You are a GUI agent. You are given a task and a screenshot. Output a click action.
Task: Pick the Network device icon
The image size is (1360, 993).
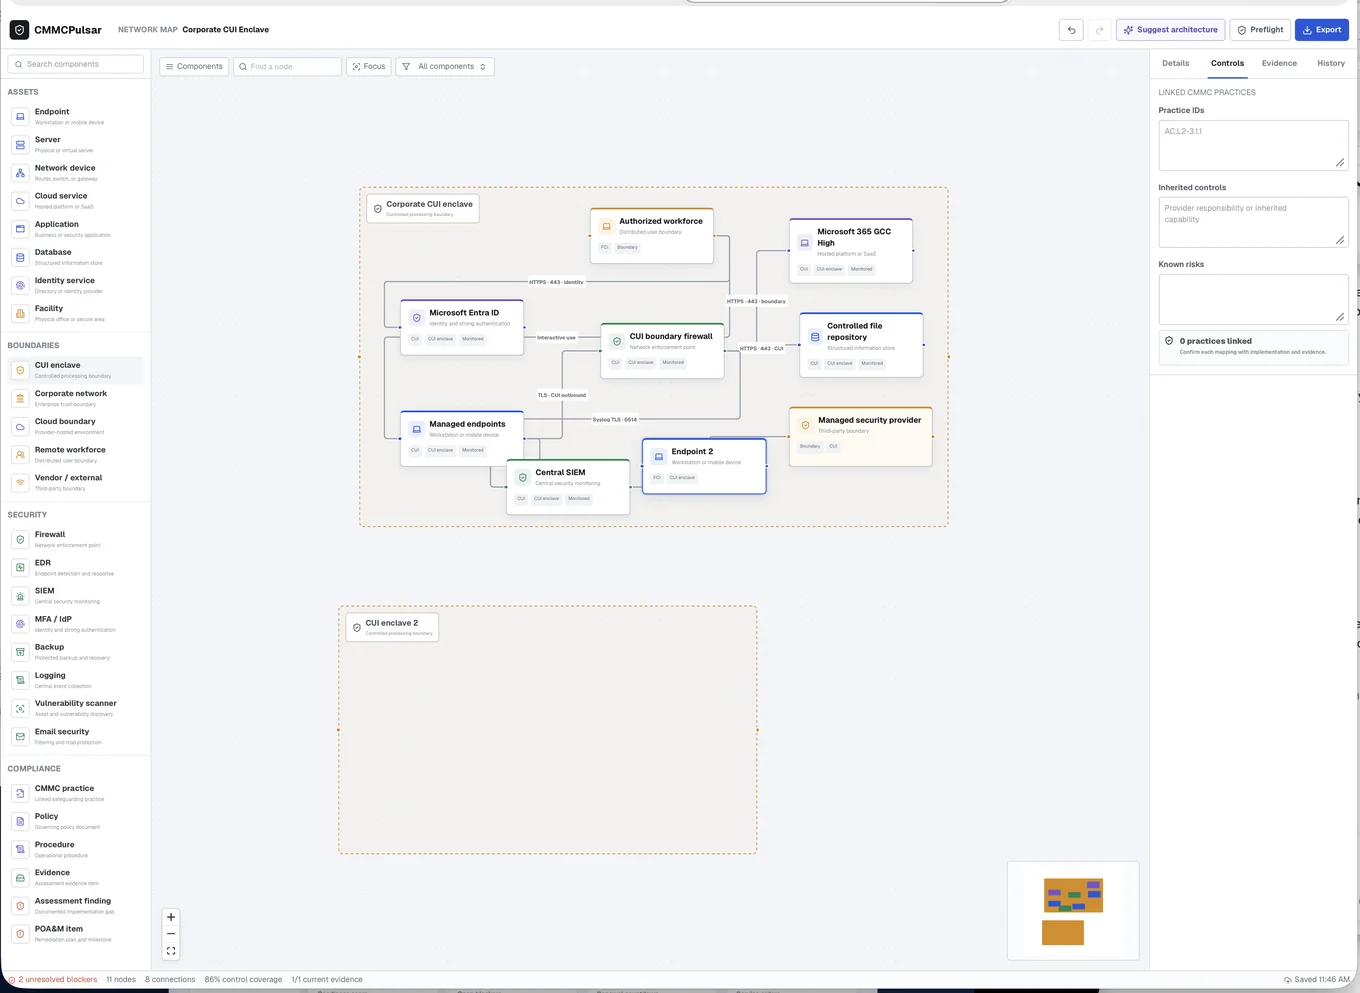pyautogui.click(x=20, y=173)
